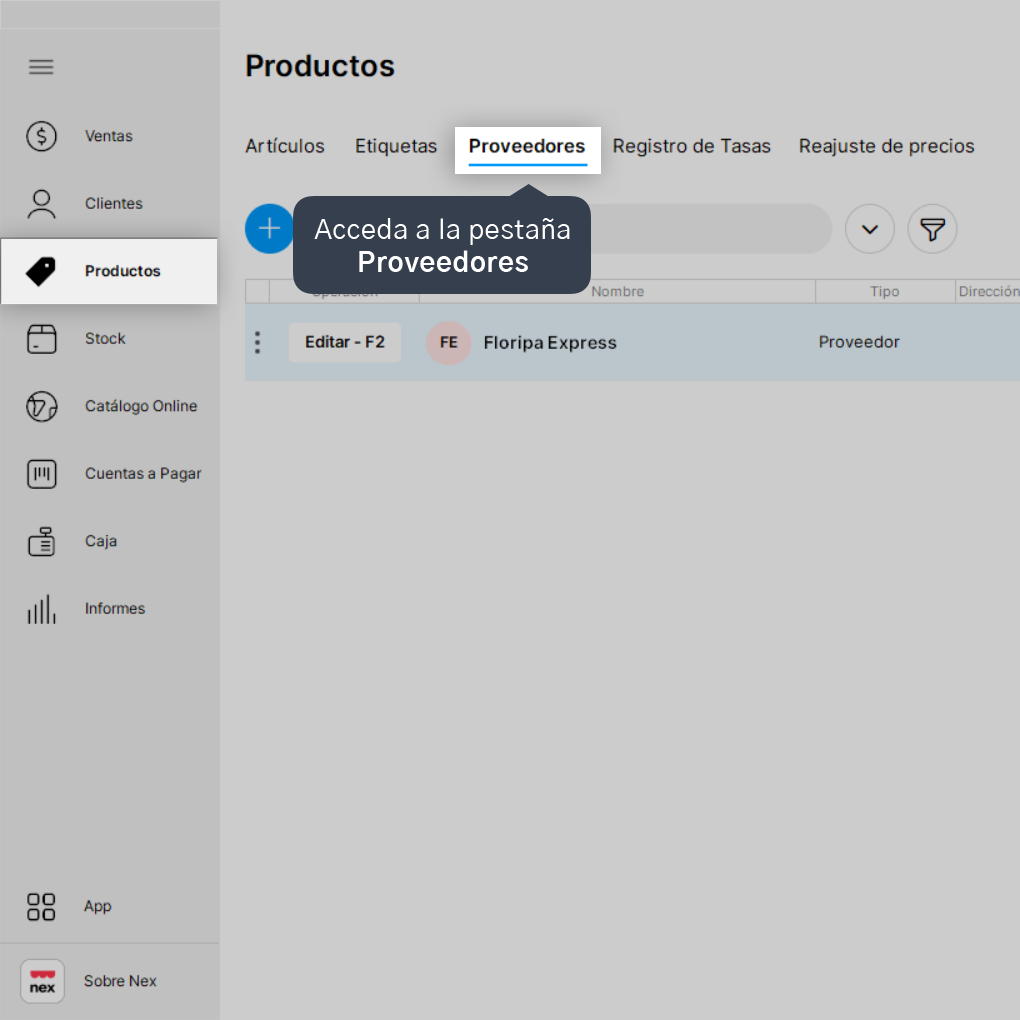The image size is (1020, 1020).
Task: Click the Productos tag icon
Action: pos(41,271)
